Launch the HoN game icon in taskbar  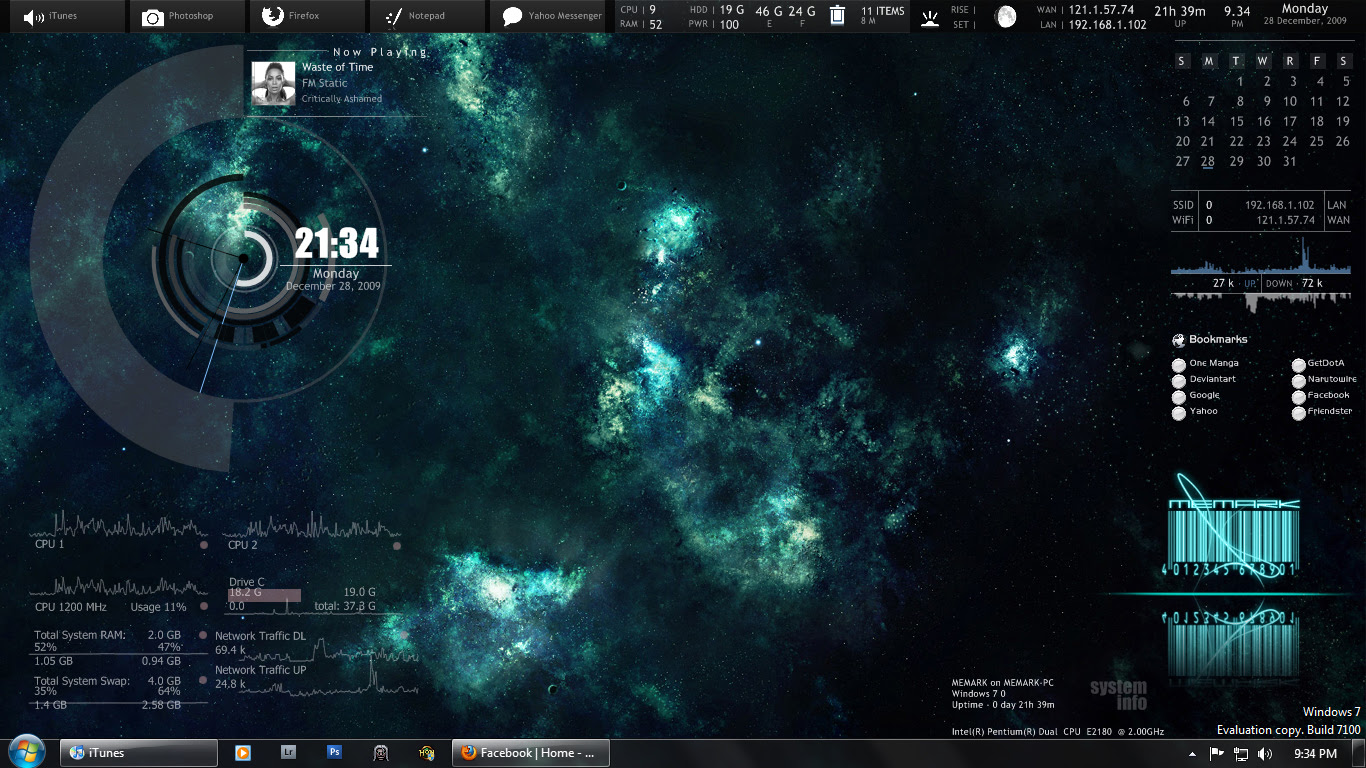click(x=427, y=752)
